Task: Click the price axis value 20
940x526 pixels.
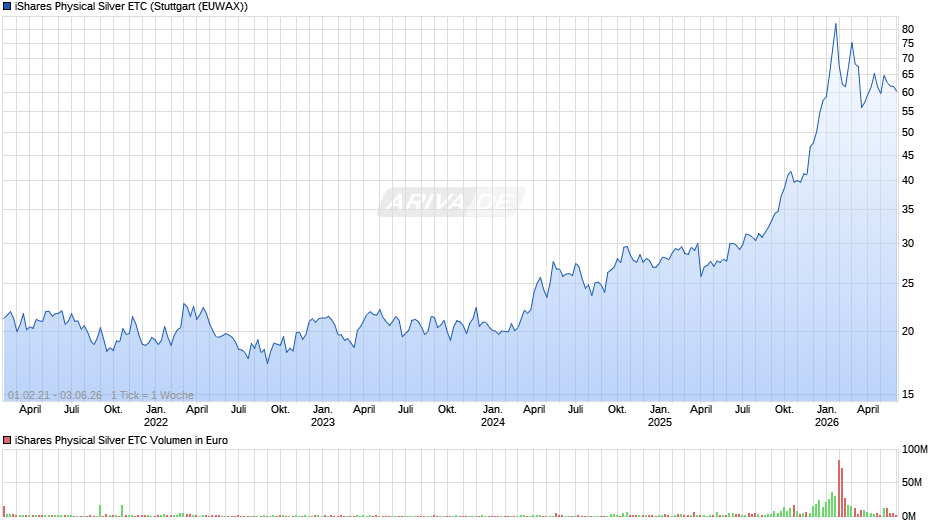Action: tap(908, 332)
